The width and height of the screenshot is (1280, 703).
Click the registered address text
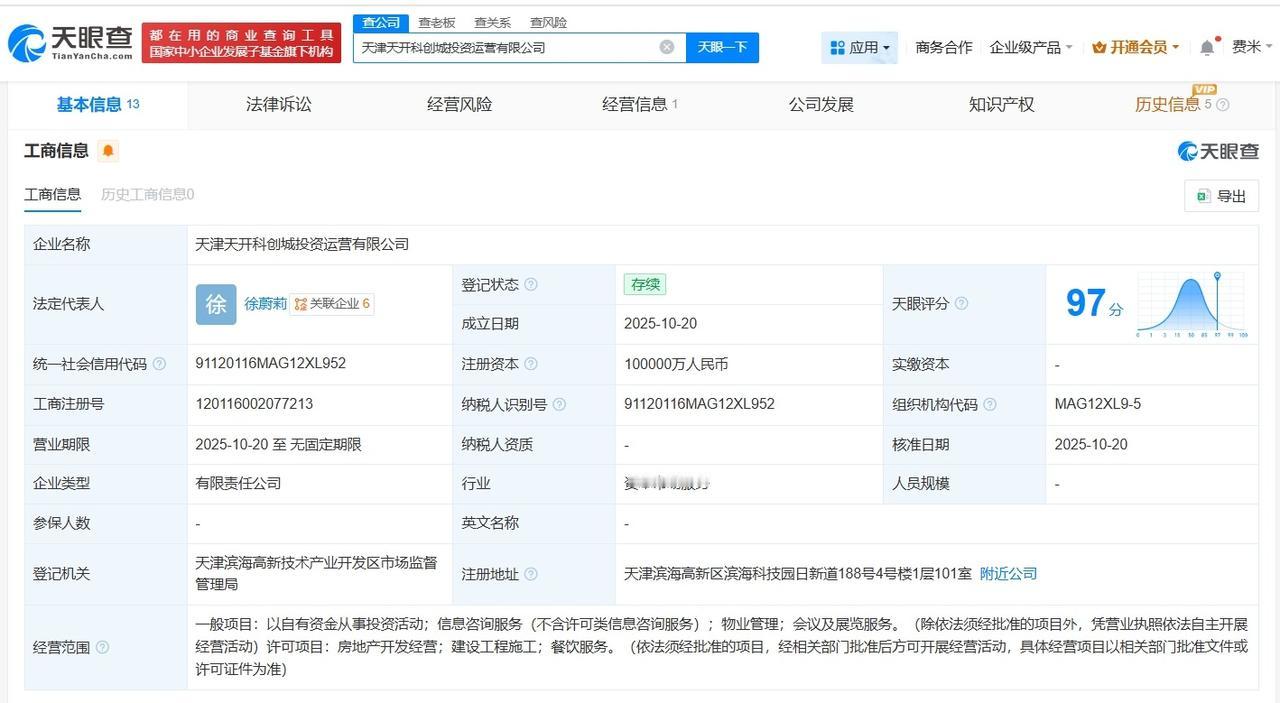coord(798,574)
